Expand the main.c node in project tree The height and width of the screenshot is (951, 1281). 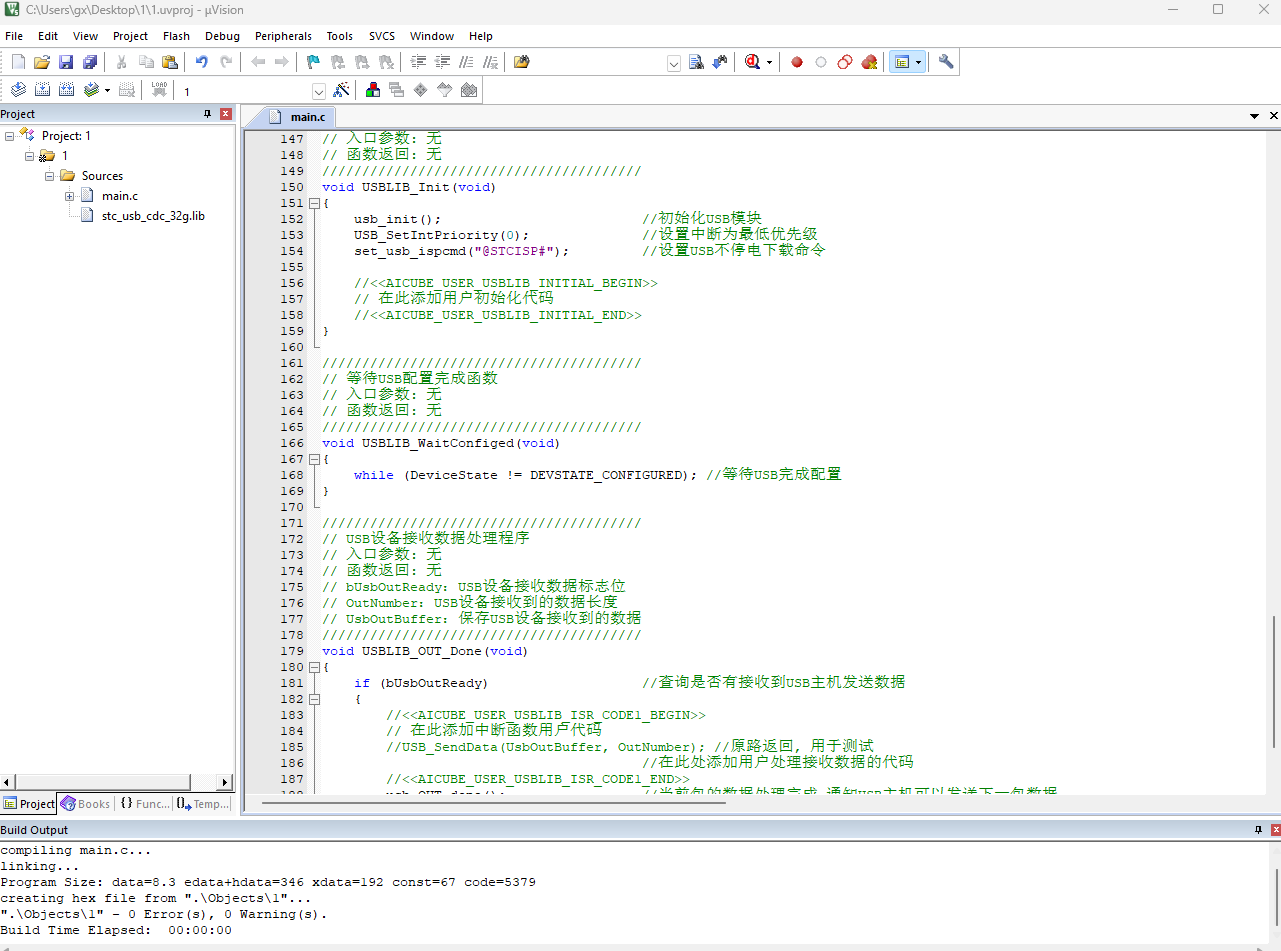point(70,196)
